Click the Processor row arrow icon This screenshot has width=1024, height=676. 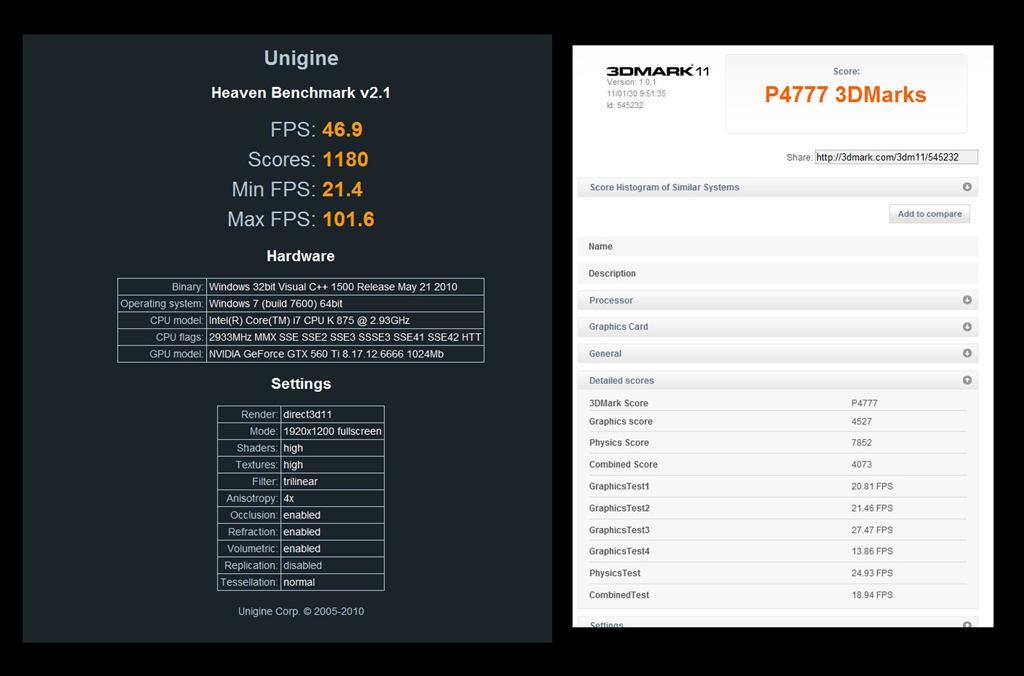(x=967, y=300)
